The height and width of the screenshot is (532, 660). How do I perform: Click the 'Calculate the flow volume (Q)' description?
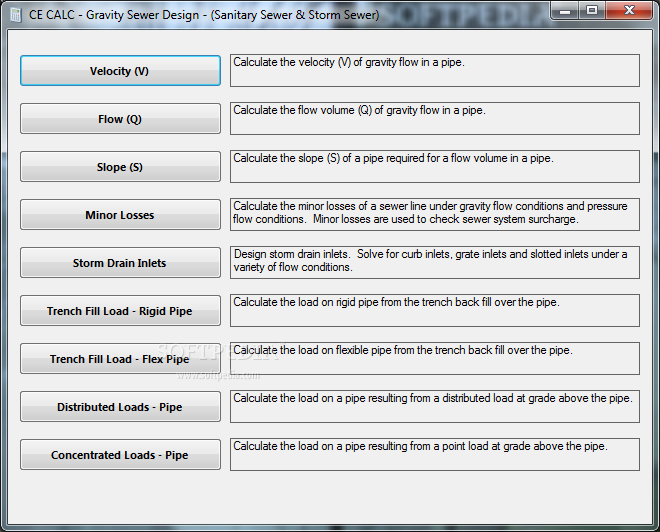(435, 118)
